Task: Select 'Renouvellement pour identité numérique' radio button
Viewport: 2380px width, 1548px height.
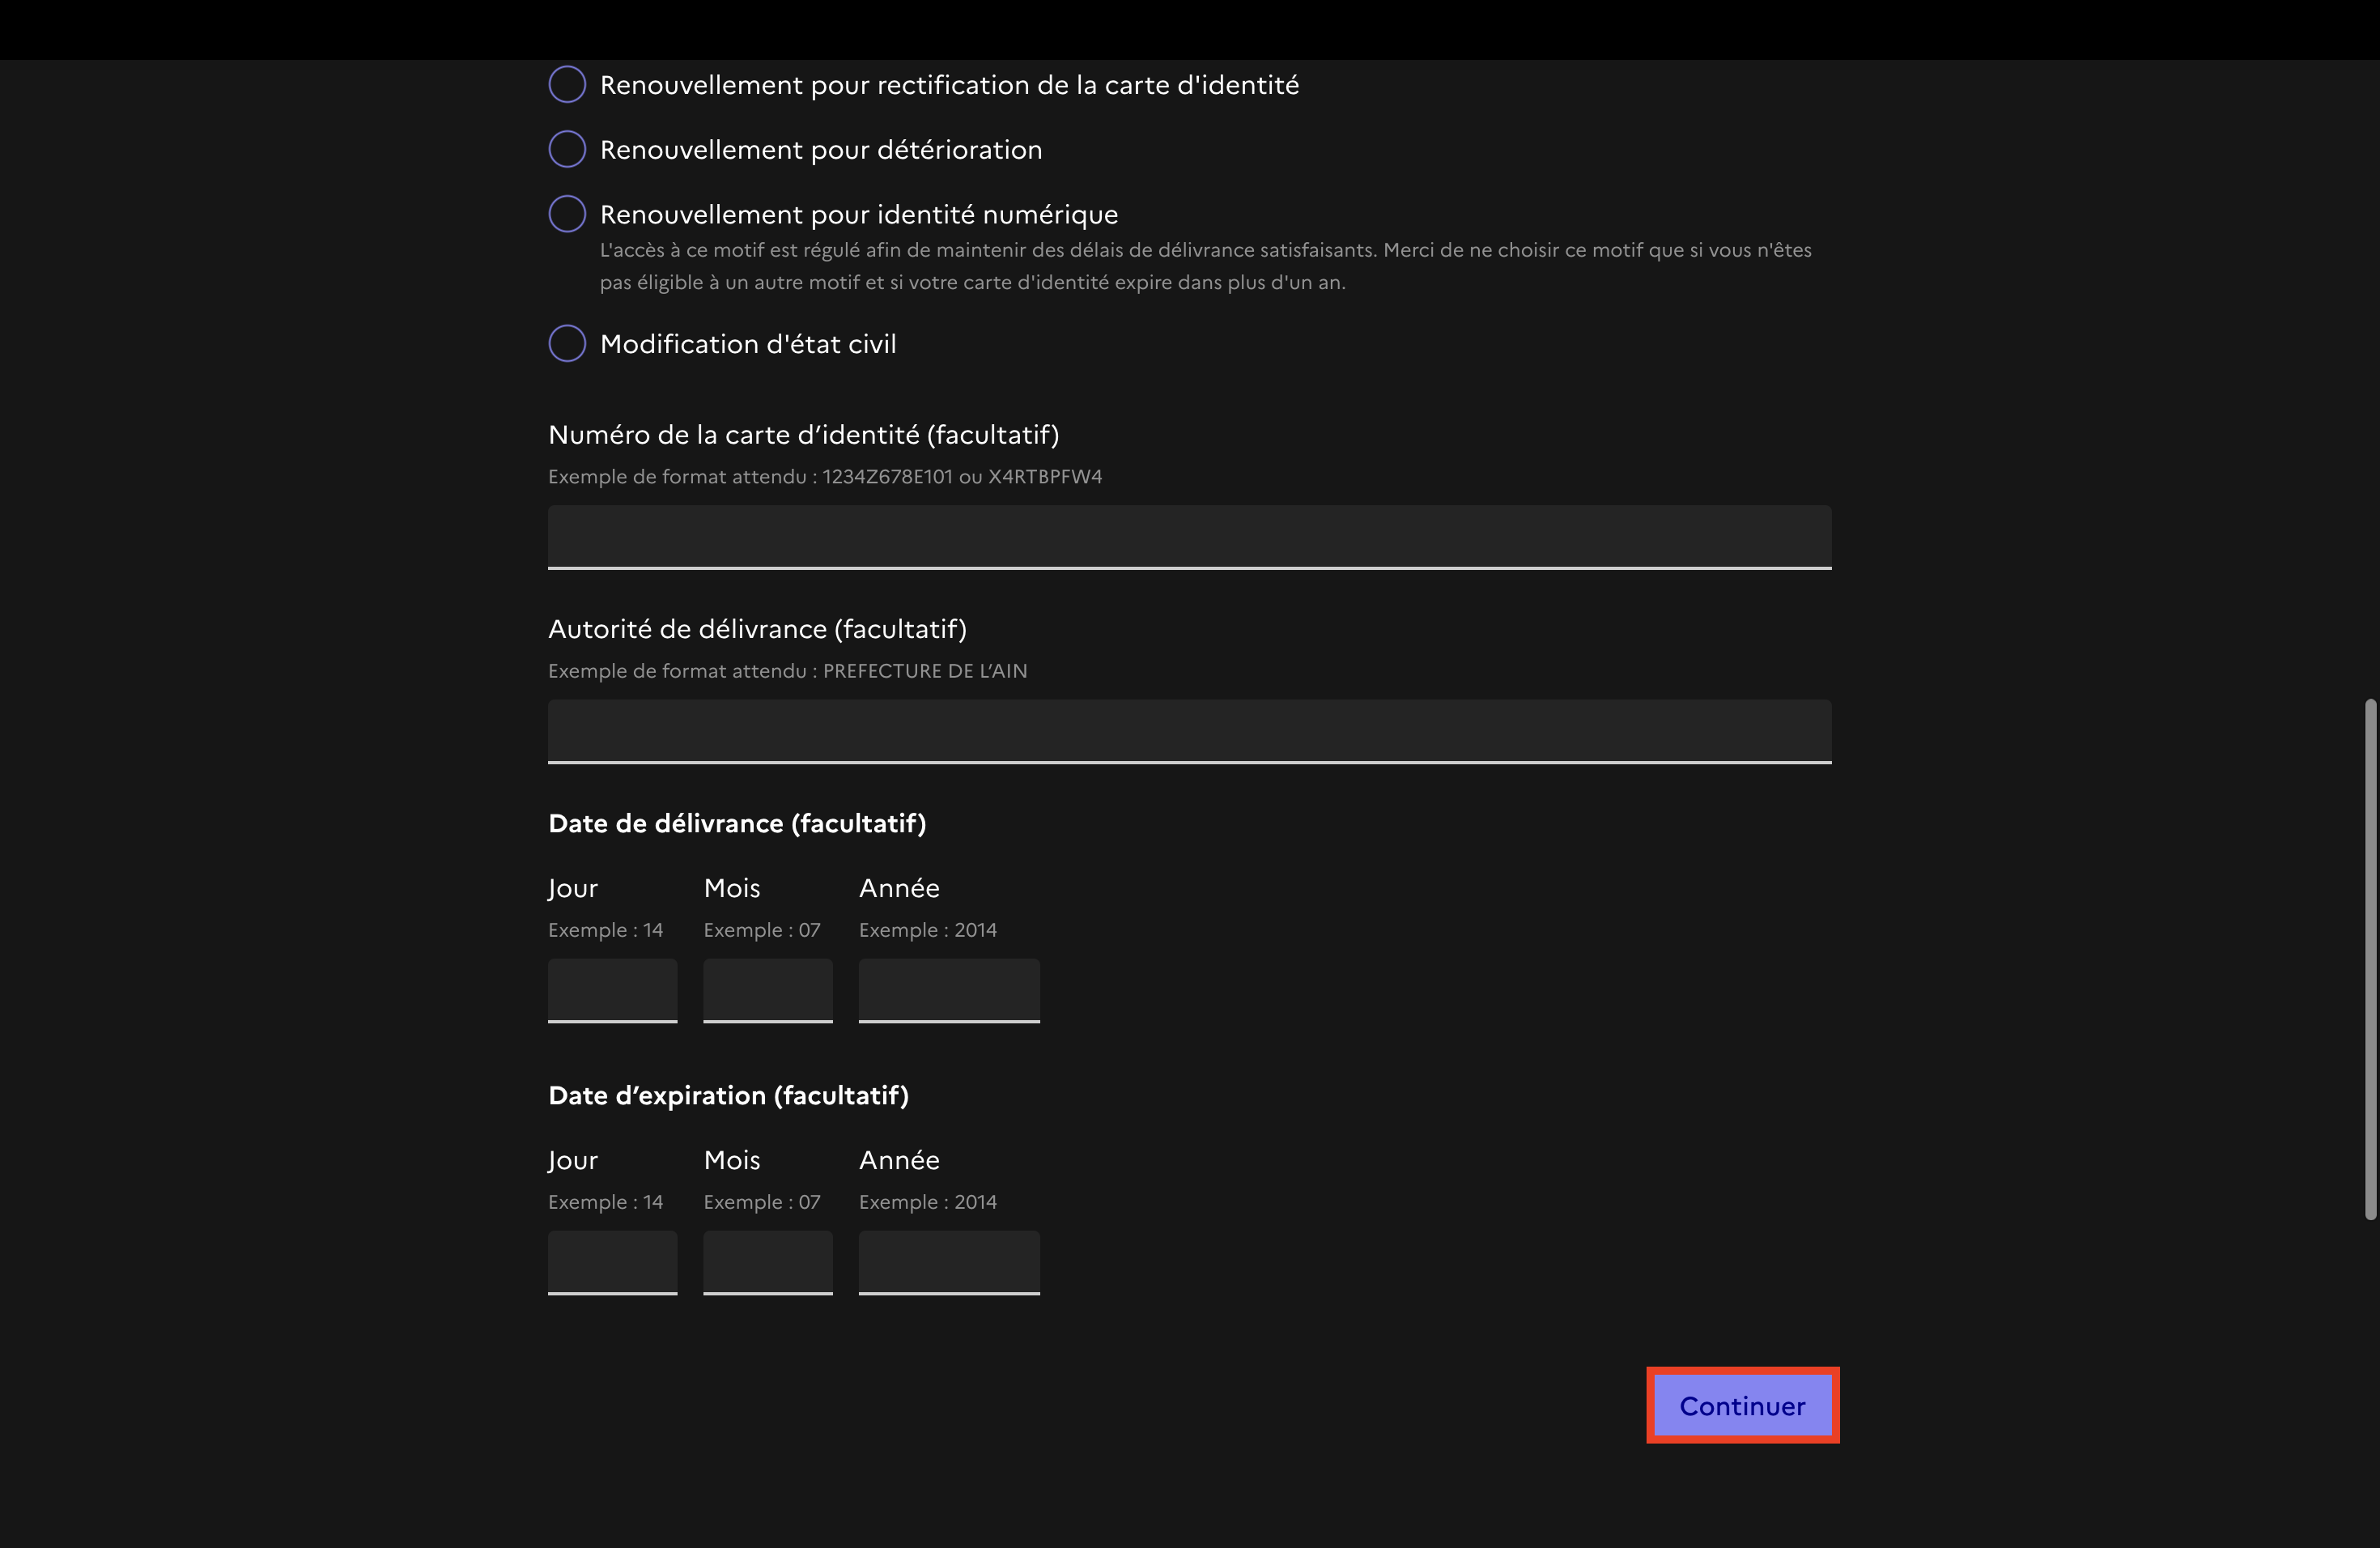Action: click(x=567, y=214)
